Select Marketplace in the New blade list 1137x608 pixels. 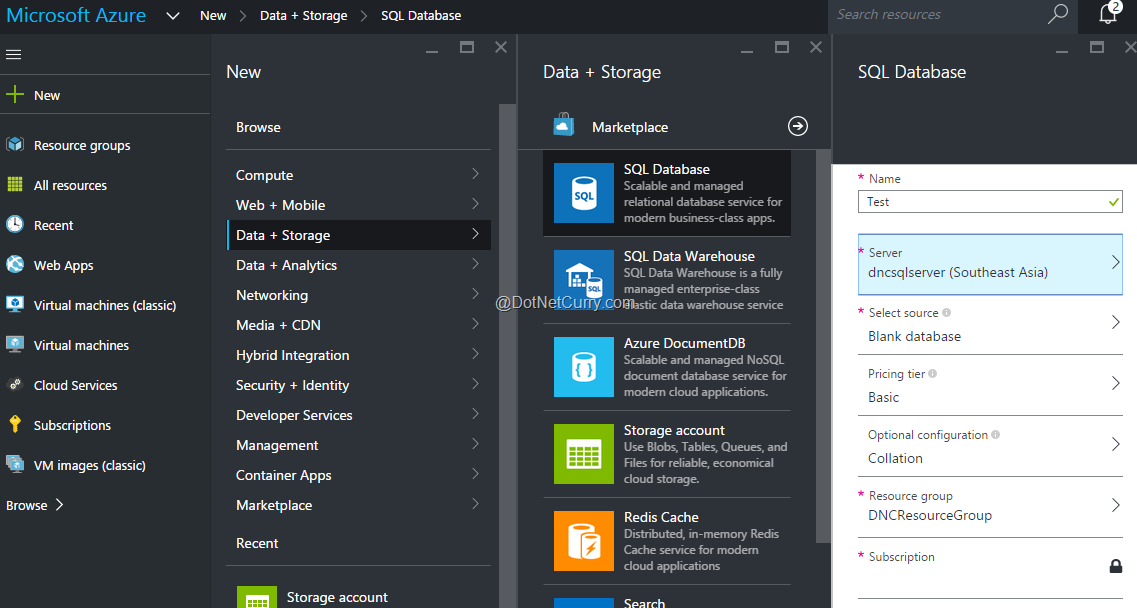coord(359,505)
